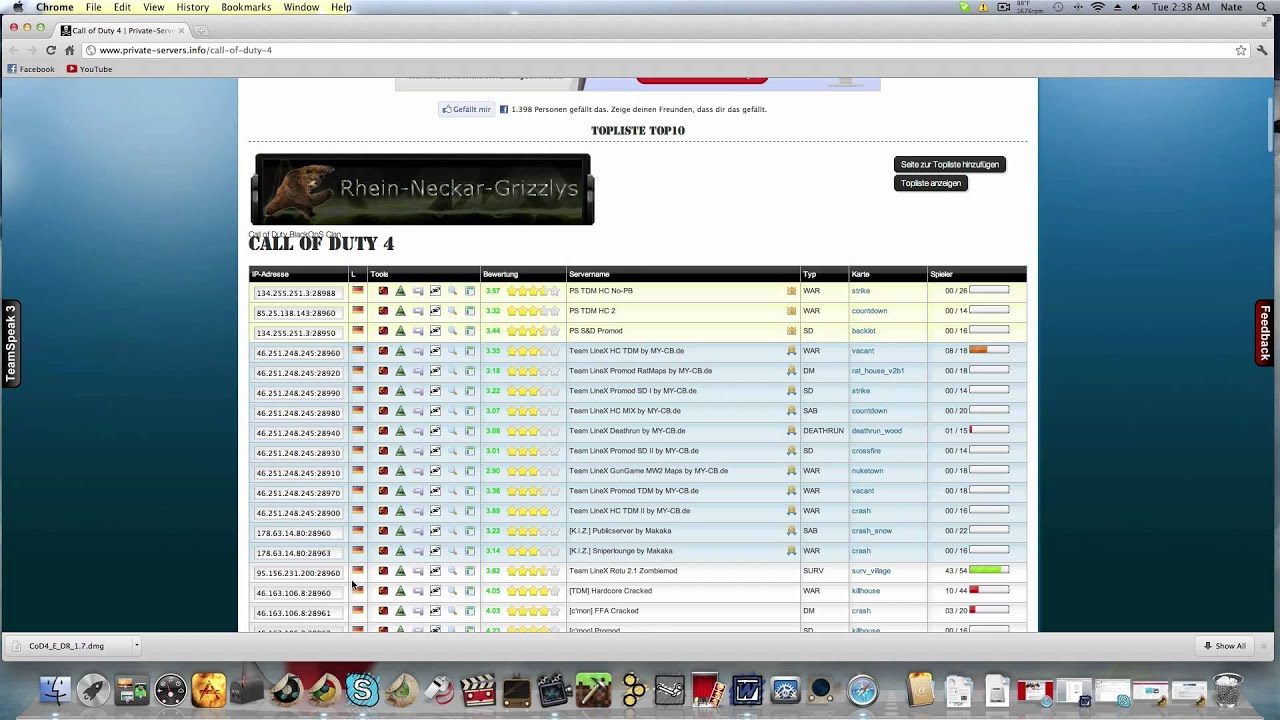Open the 'surv_village' map link
1280x720 pixels.
tap(871, 571)
